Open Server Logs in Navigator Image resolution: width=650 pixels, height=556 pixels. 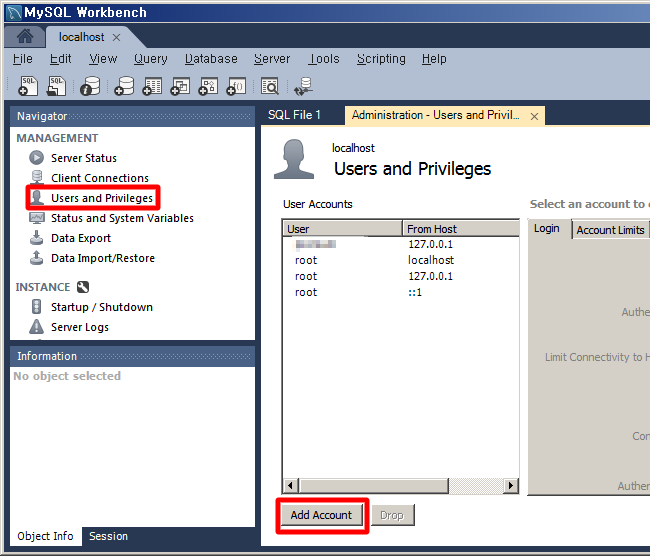pyautogui.click(x=80, y=327)
